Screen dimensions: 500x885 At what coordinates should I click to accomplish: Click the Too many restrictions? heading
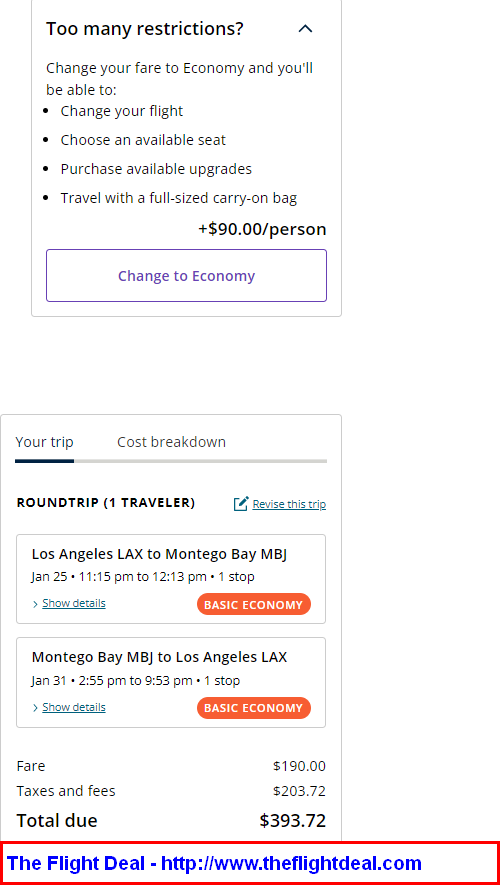pyautogui.click(x=144, y=28)
